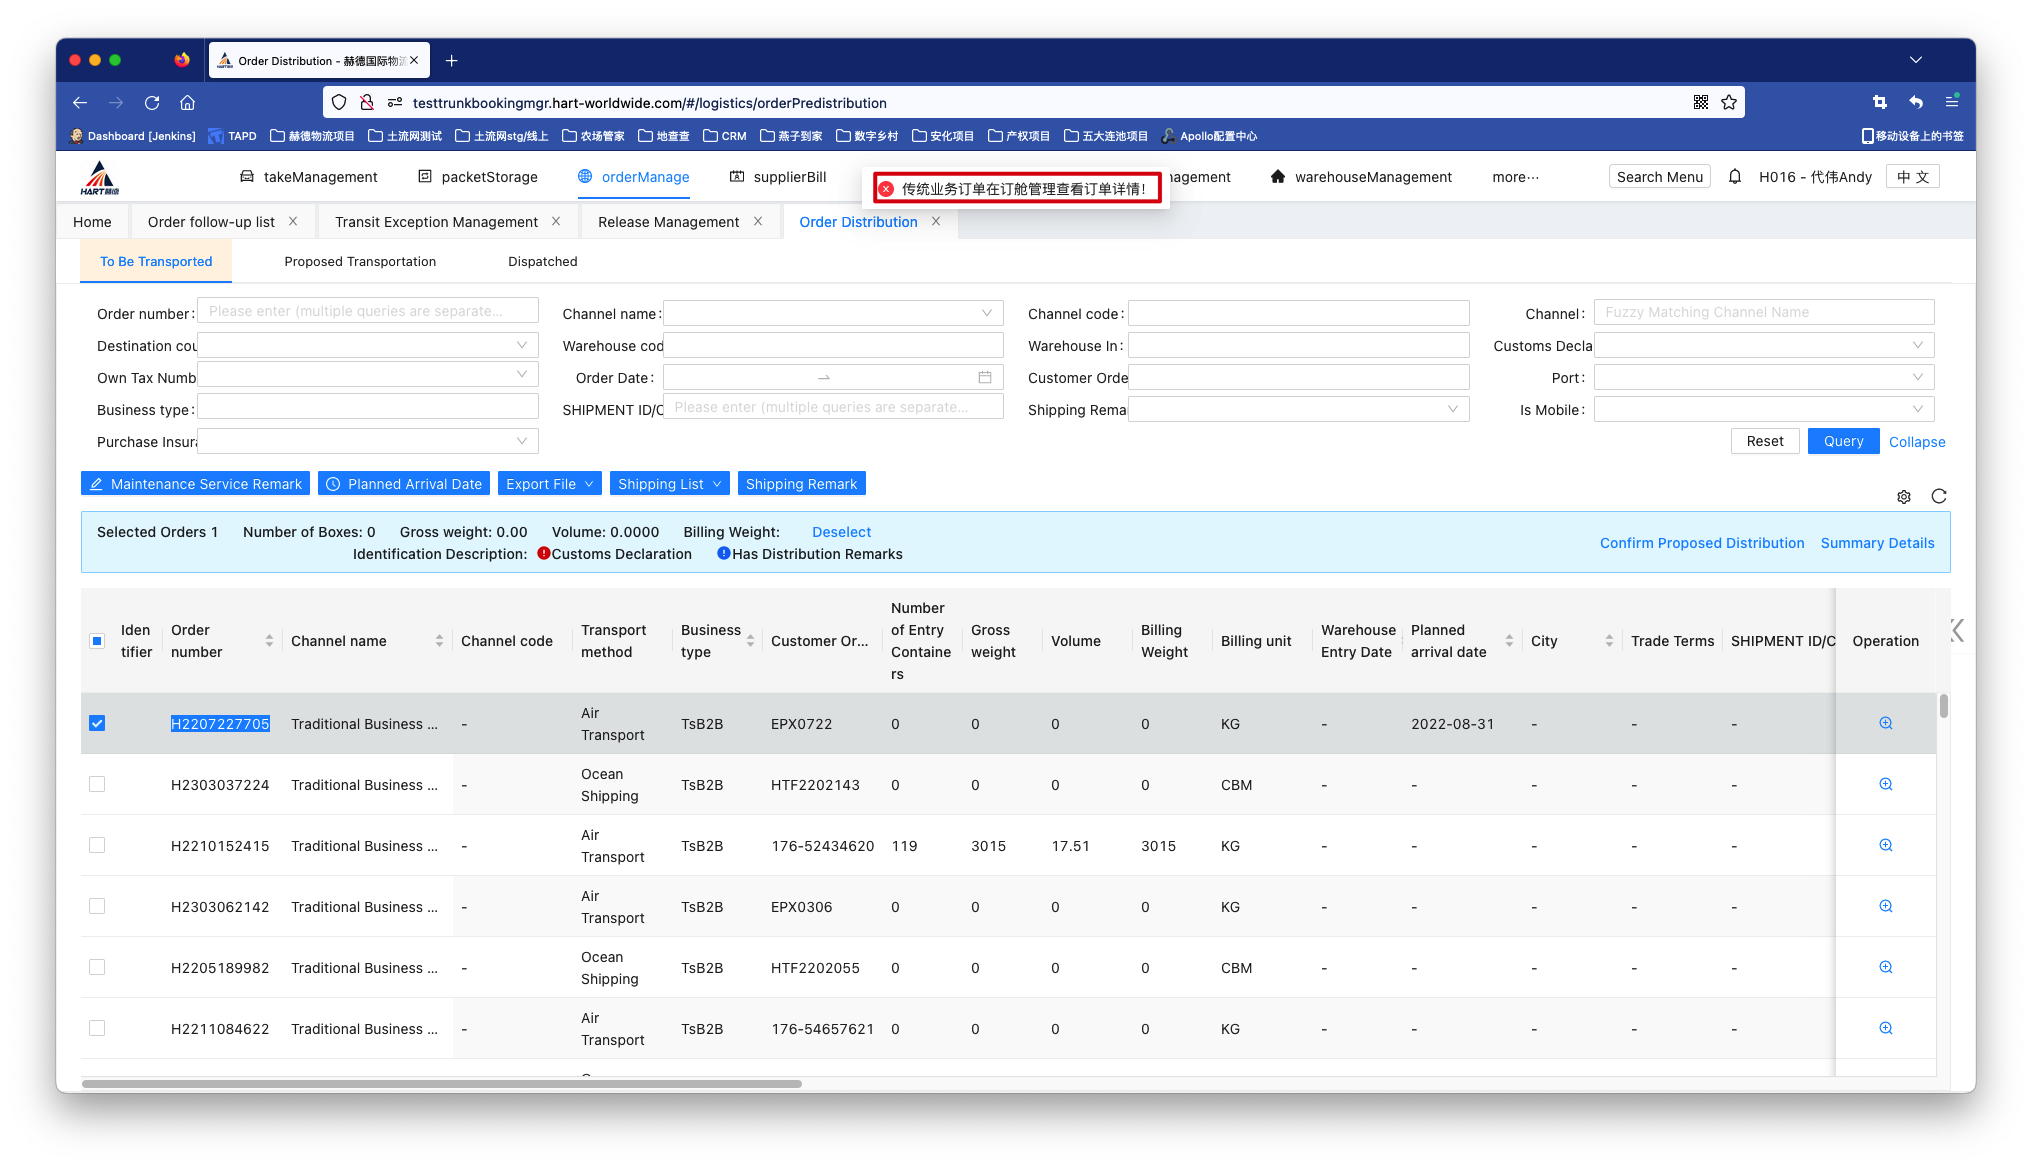Uncheck the checkbox for order H2207227705
The height and width of the screenshot is (1167, 2032).
click(97, 723)
